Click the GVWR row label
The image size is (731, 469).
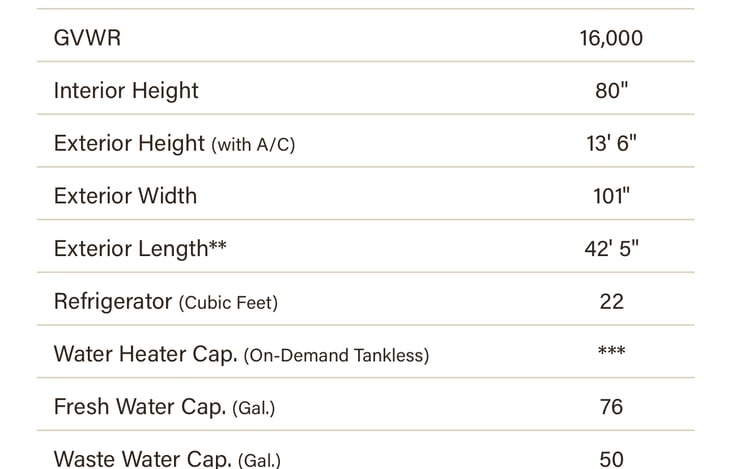point(88,38)
